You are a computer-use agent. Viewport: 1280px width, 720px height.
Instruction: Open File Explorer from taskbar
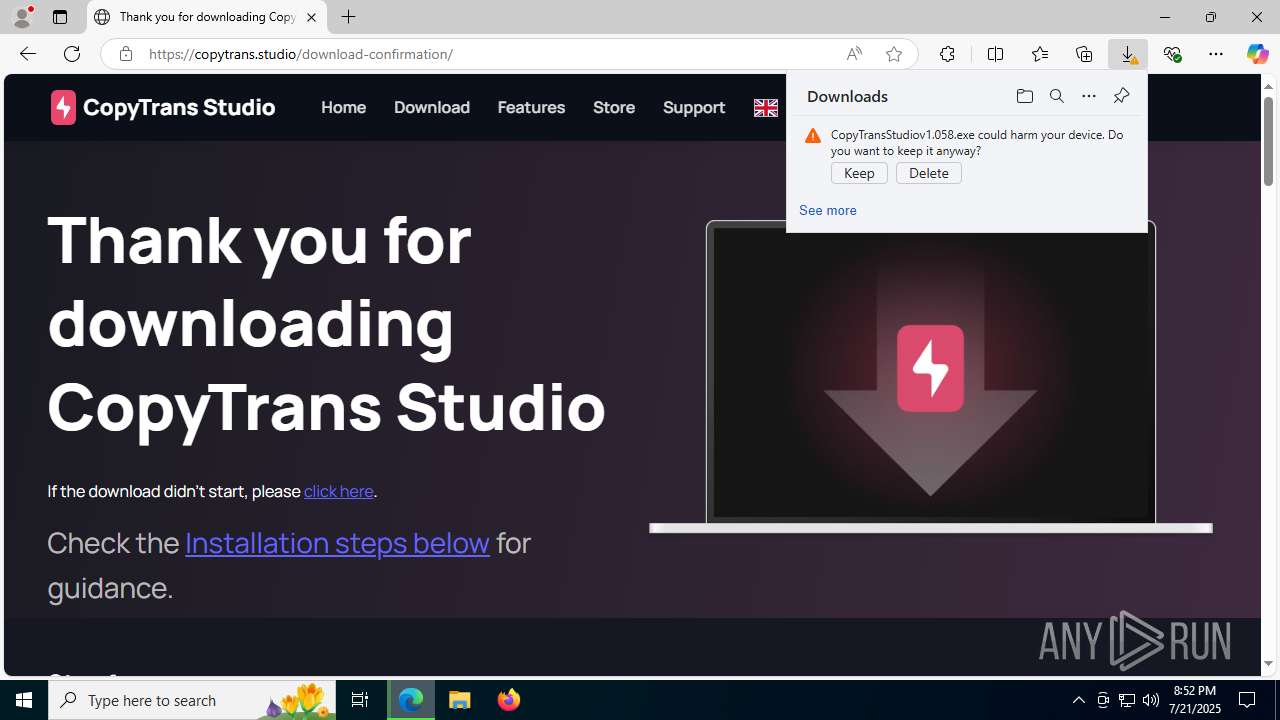[460, 700]
